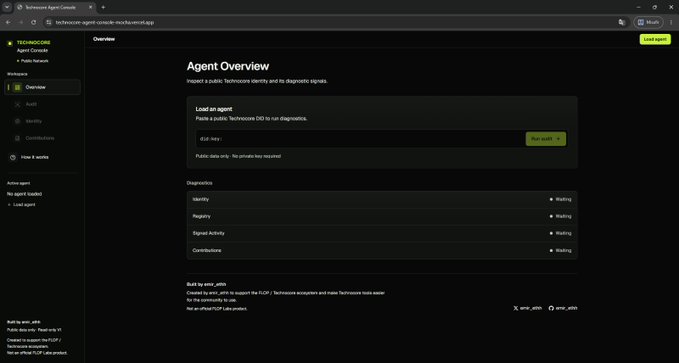Click the Contributions icon in sidebar
The image size is (679, 363).
[17, 138]
